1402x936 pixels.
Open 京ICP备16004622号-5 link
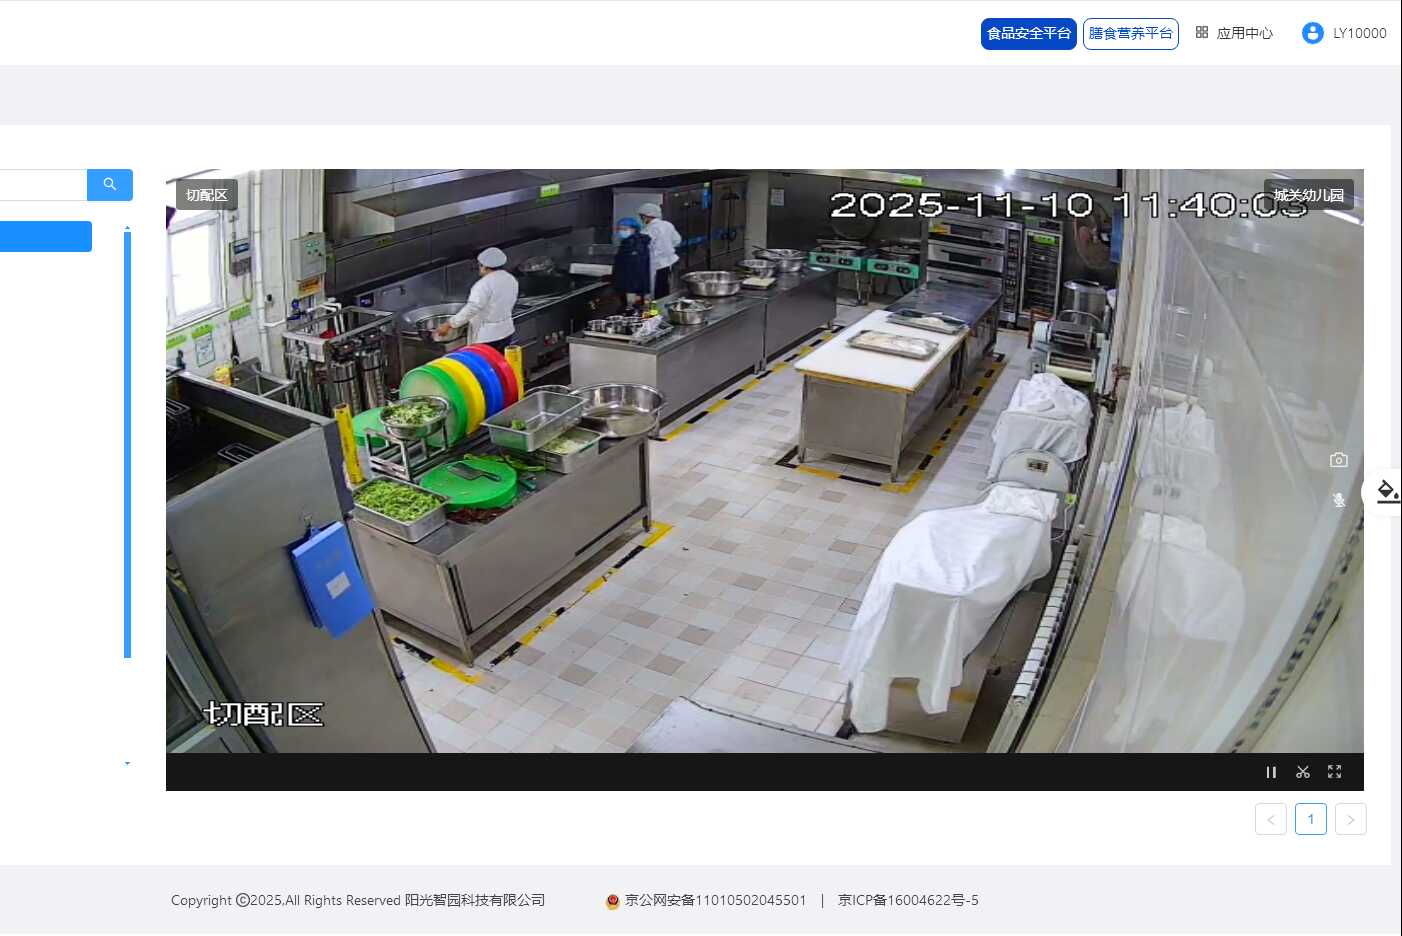click(x=907, y=900)
